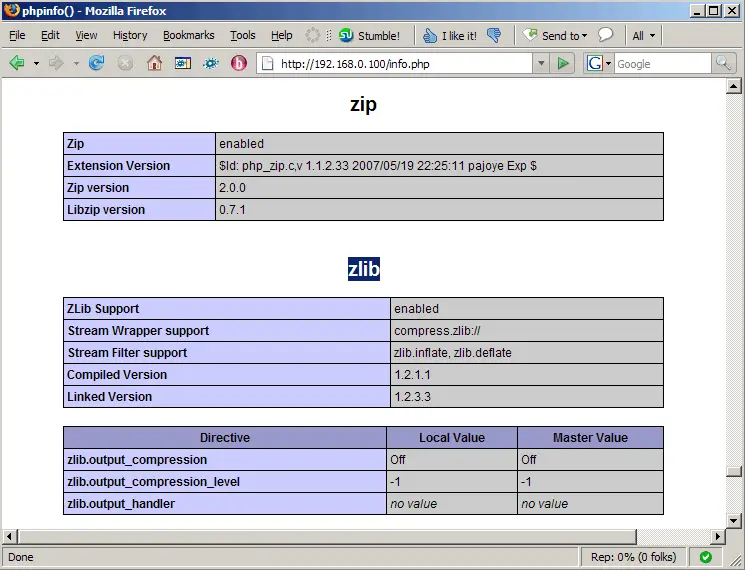Image resolution: width=745 pixels, height=570 pixels.
Task: Click the 'zip' section heading
Action: point(363,104)
